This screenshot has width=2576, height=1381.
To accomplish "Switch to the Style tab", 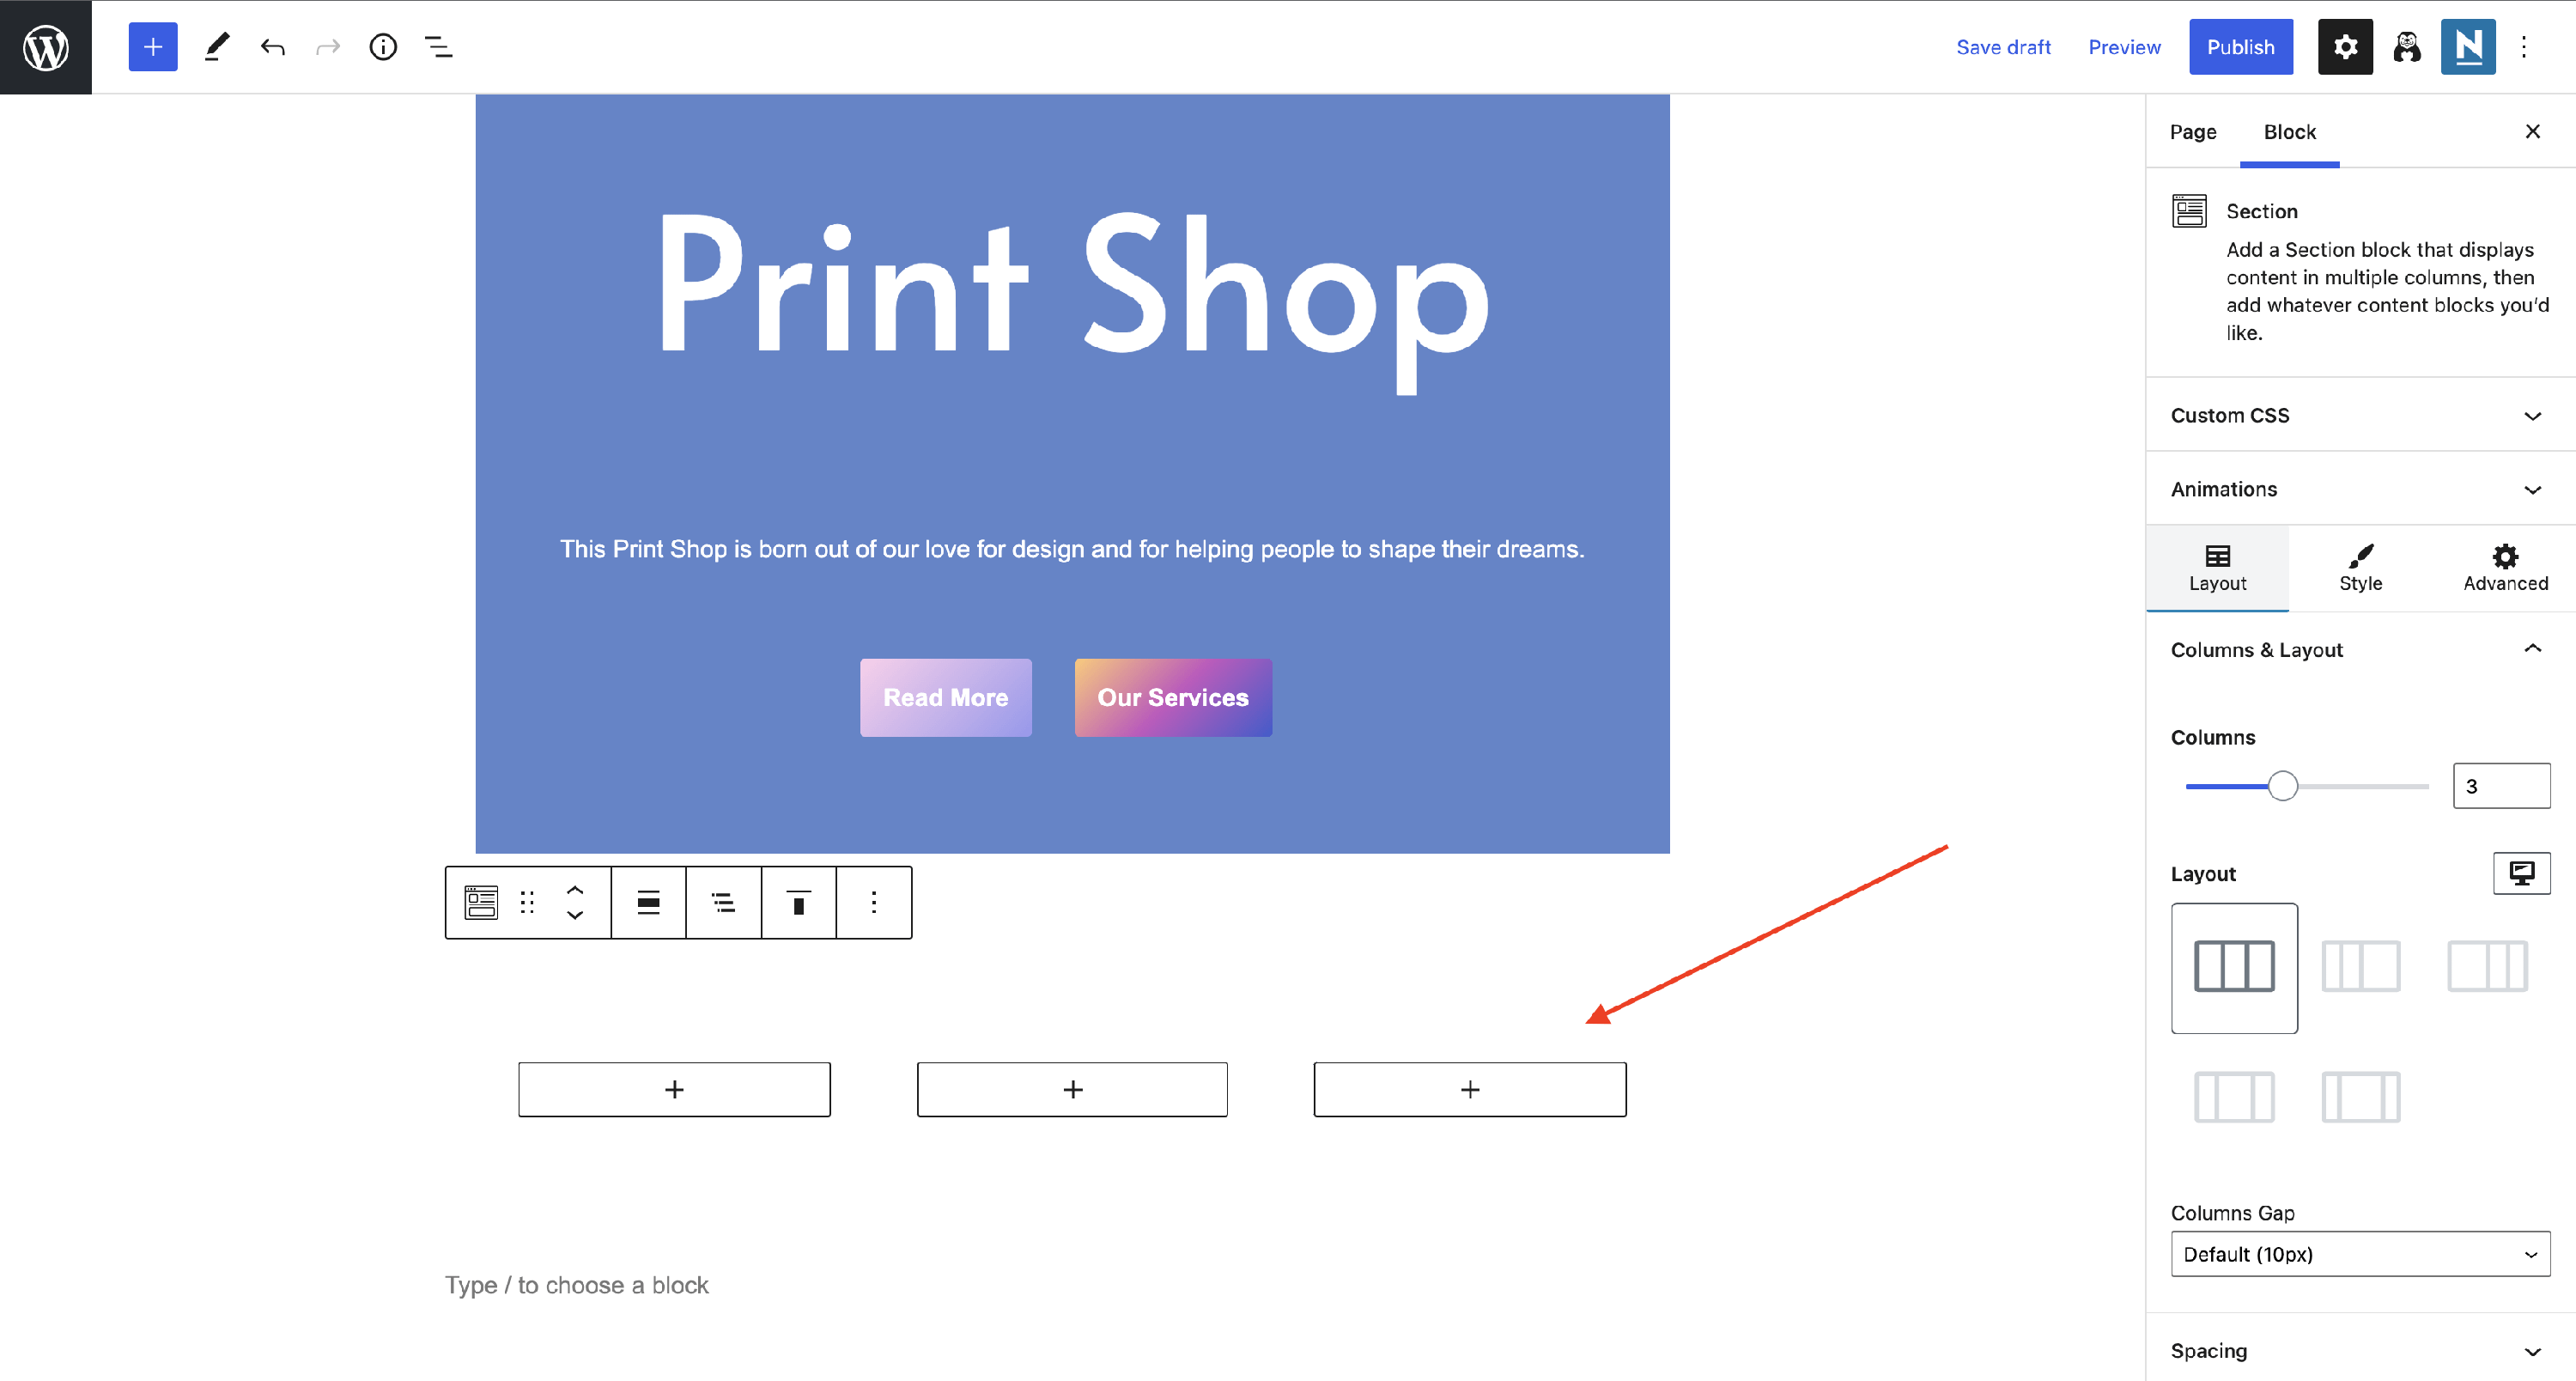I will tap(2360, 568).
